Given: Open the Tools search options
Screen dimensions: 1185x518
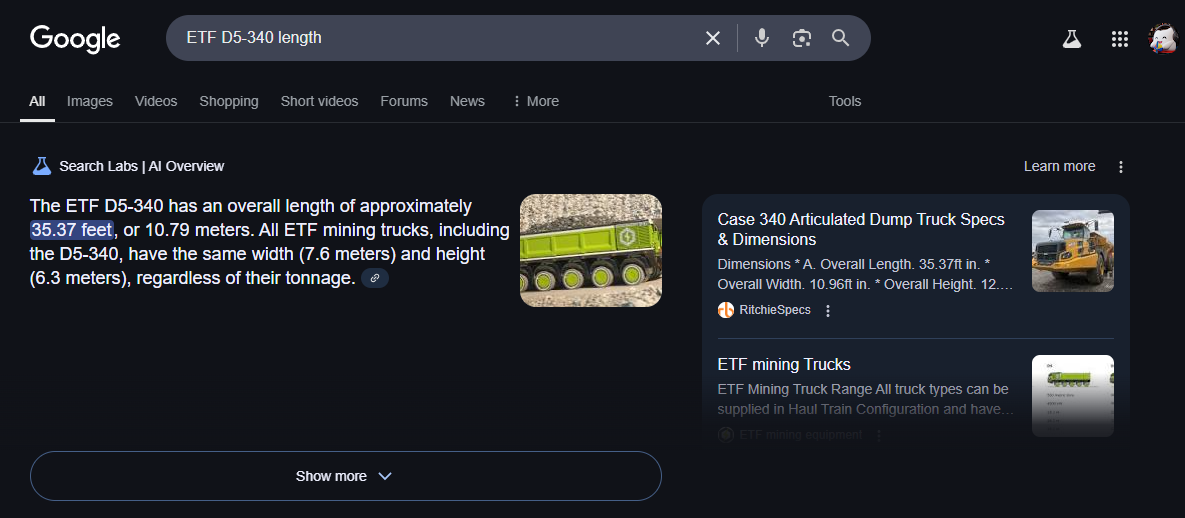Looking at the screenshot, I should click(844, 101).
